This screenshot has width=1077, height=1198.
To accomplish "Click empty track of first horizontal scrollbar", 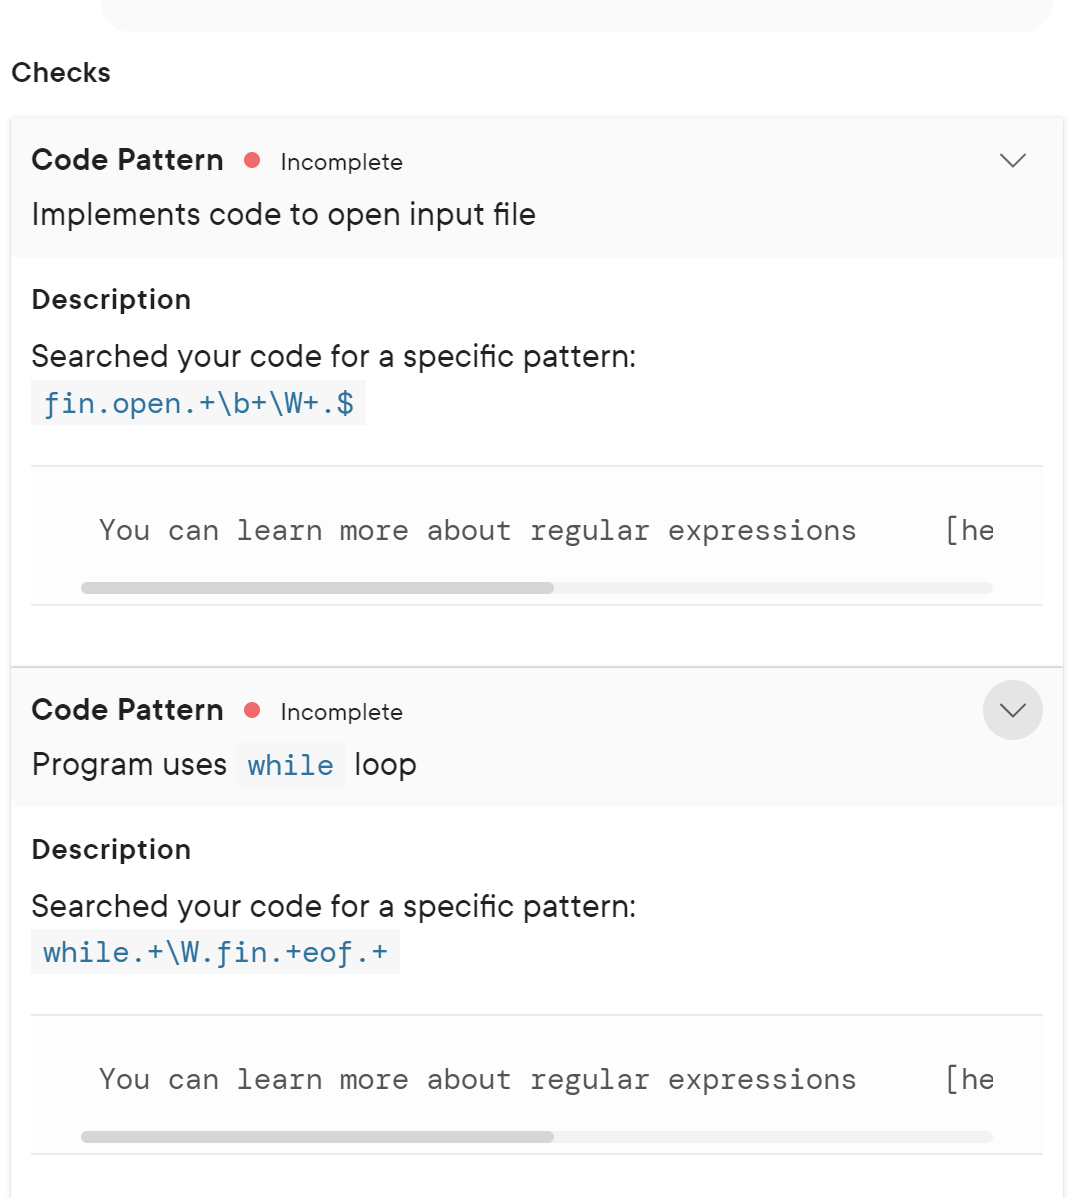I will [x=773, y=588].
